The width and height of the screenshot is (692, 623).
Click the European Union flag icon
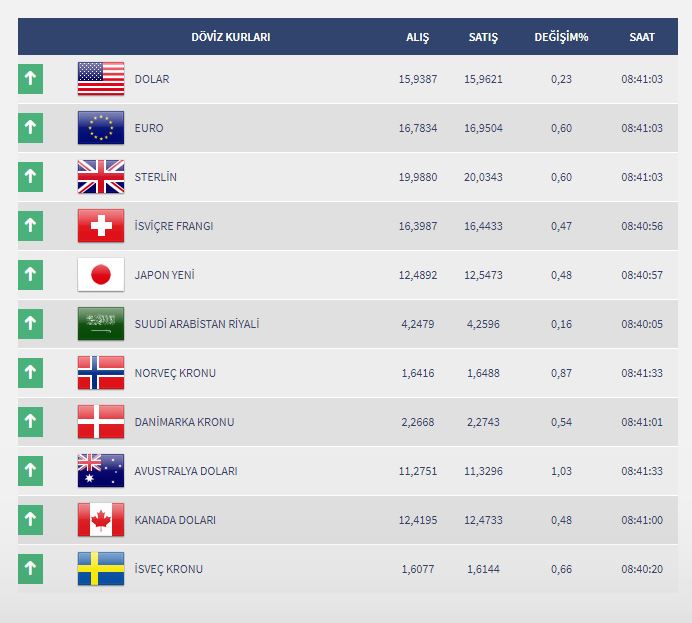[101, 128]
